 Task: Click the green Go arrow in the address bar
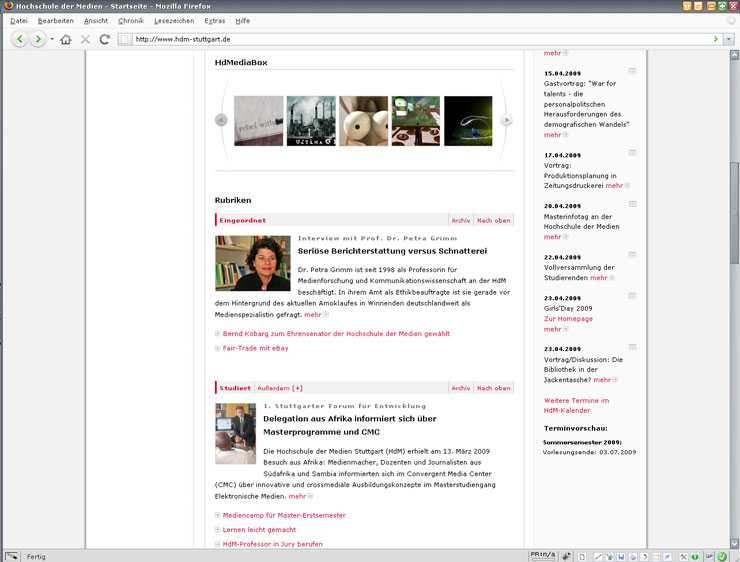[x=716, y=39]
